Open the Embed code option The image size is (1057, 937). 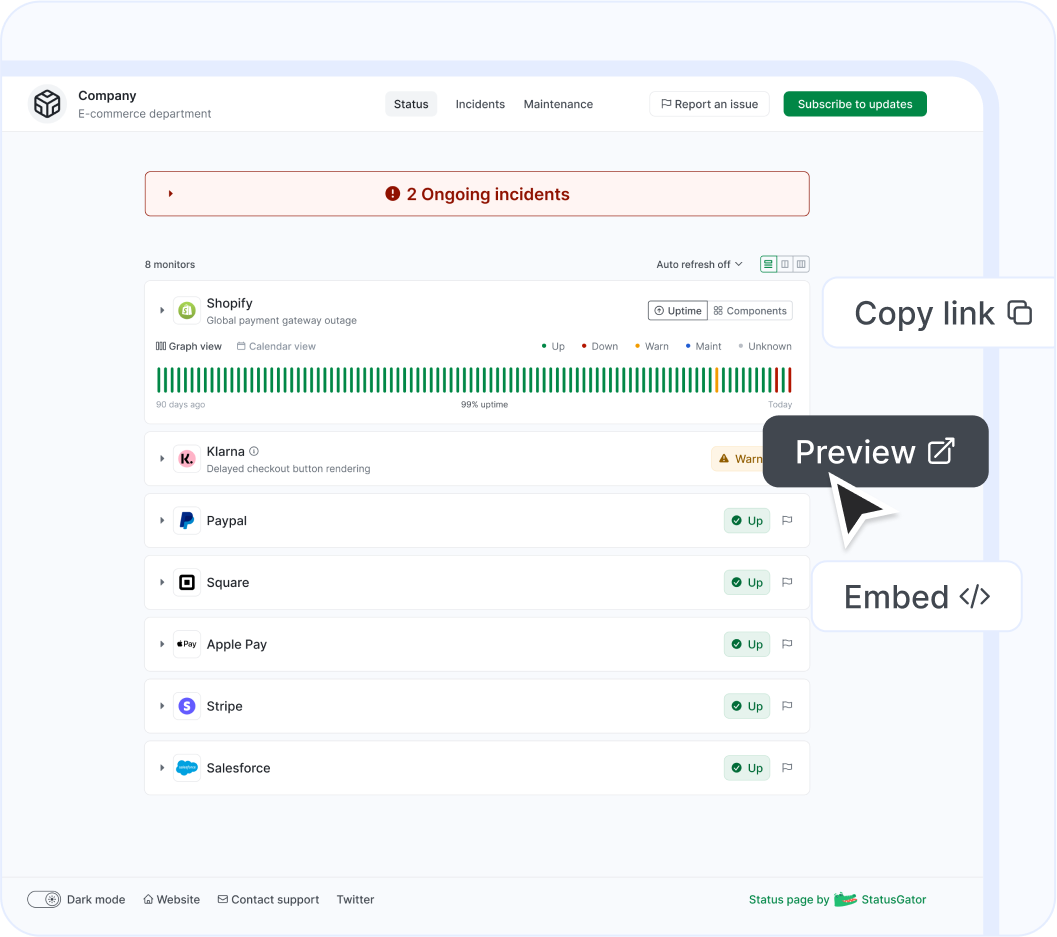(x=915, y=596)
